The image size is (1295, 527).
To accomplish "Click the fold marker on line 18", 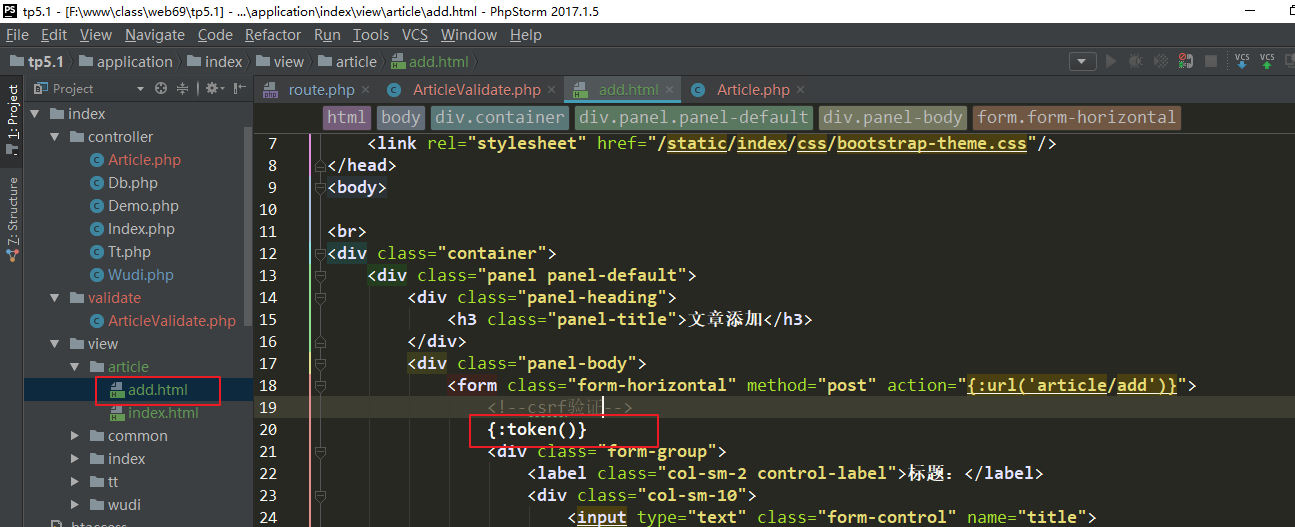I will click(321, 385).
